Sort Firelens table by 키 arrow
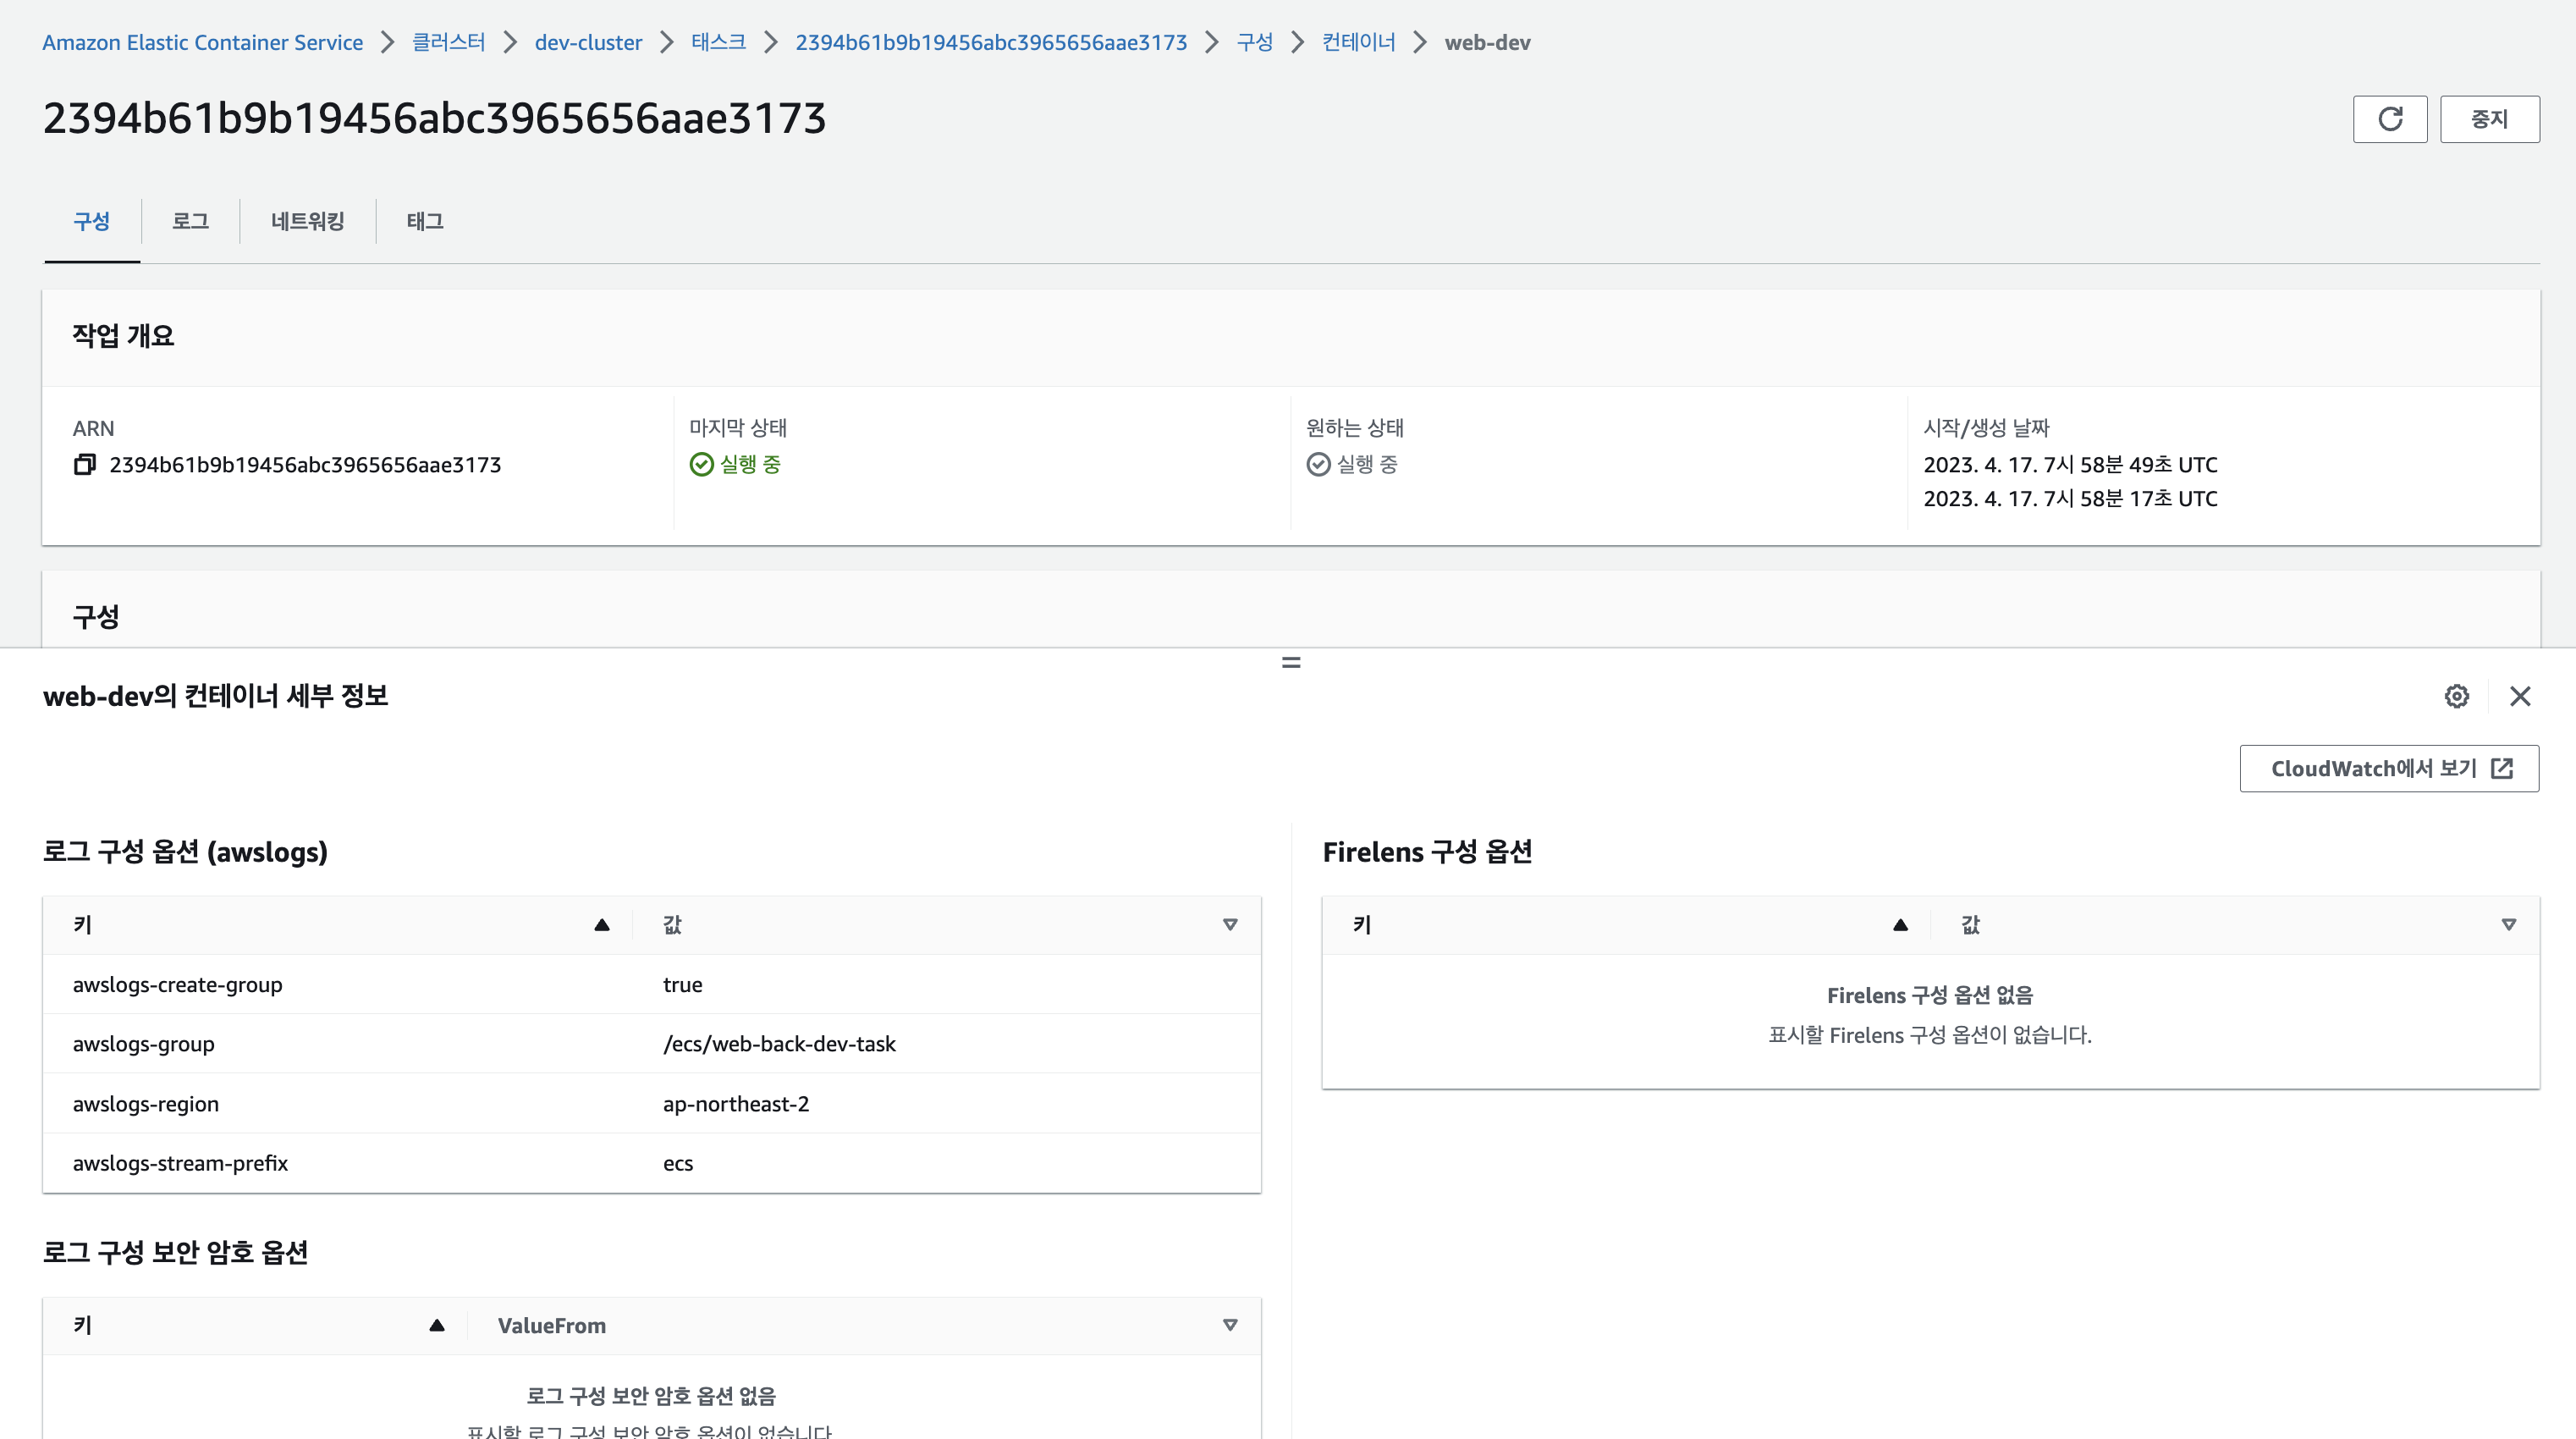 pos(1900,925)
